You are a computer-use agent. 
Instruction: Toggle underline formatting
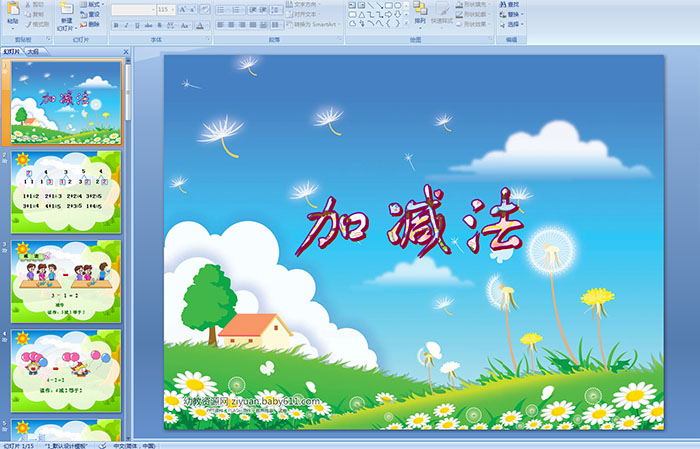click(x=137, y=25)
